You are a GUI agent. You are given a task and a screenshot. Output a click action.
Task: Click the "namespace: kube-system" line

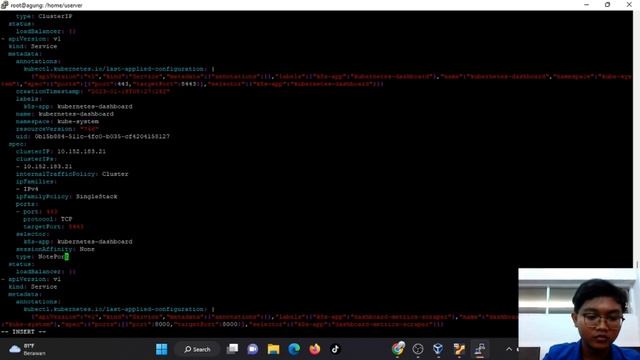tap(57, 122)
